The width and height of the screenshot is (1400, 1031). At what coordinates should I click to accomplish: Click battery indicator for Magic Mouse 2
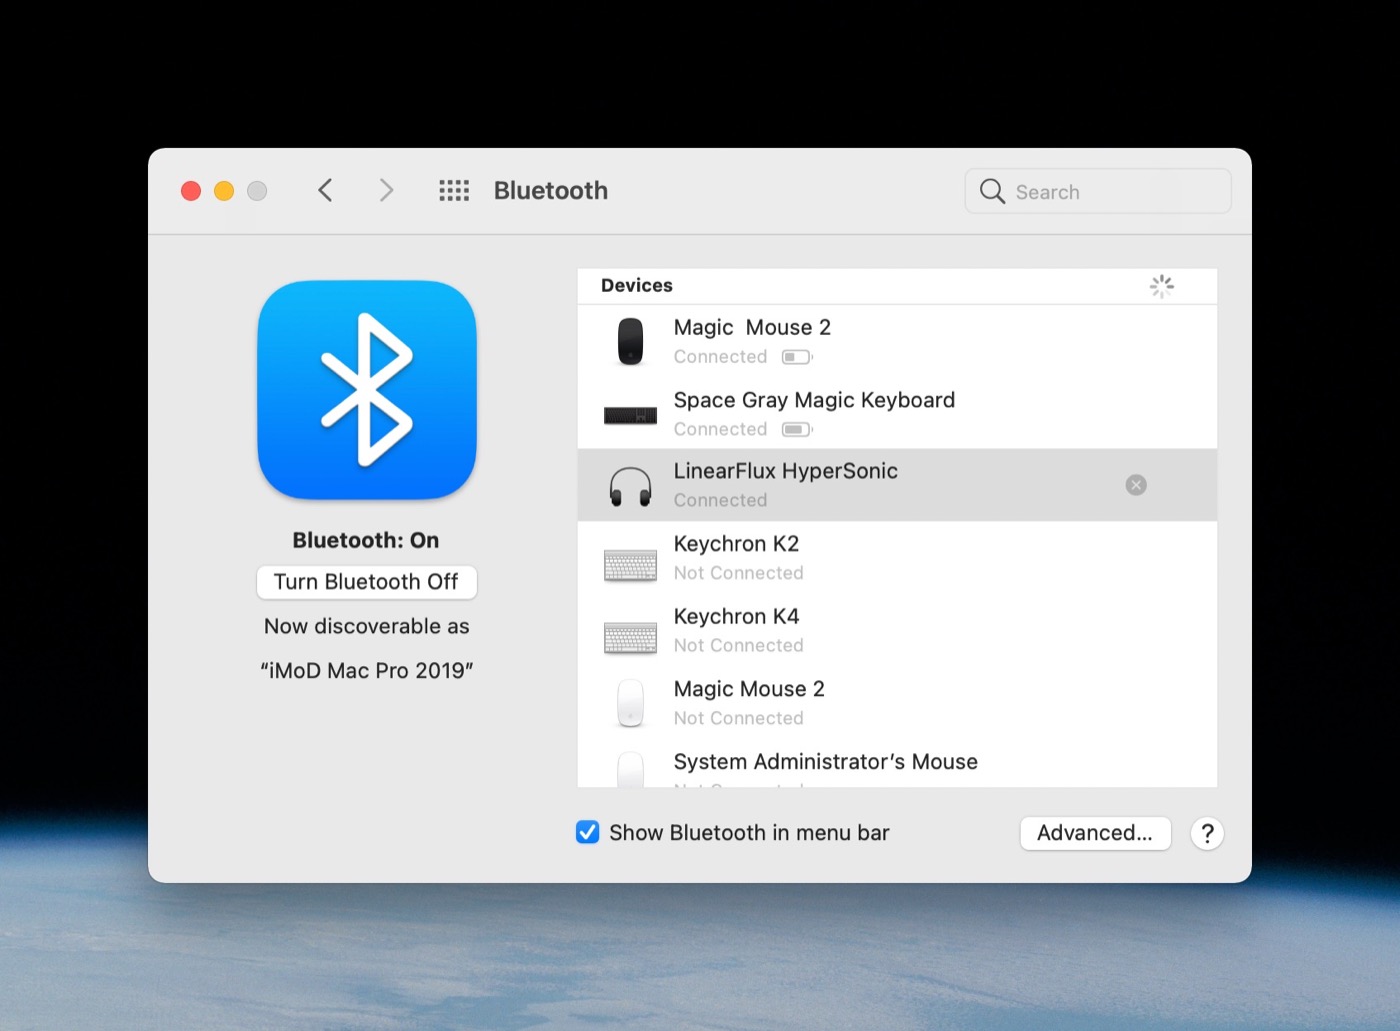coord(797,357)
